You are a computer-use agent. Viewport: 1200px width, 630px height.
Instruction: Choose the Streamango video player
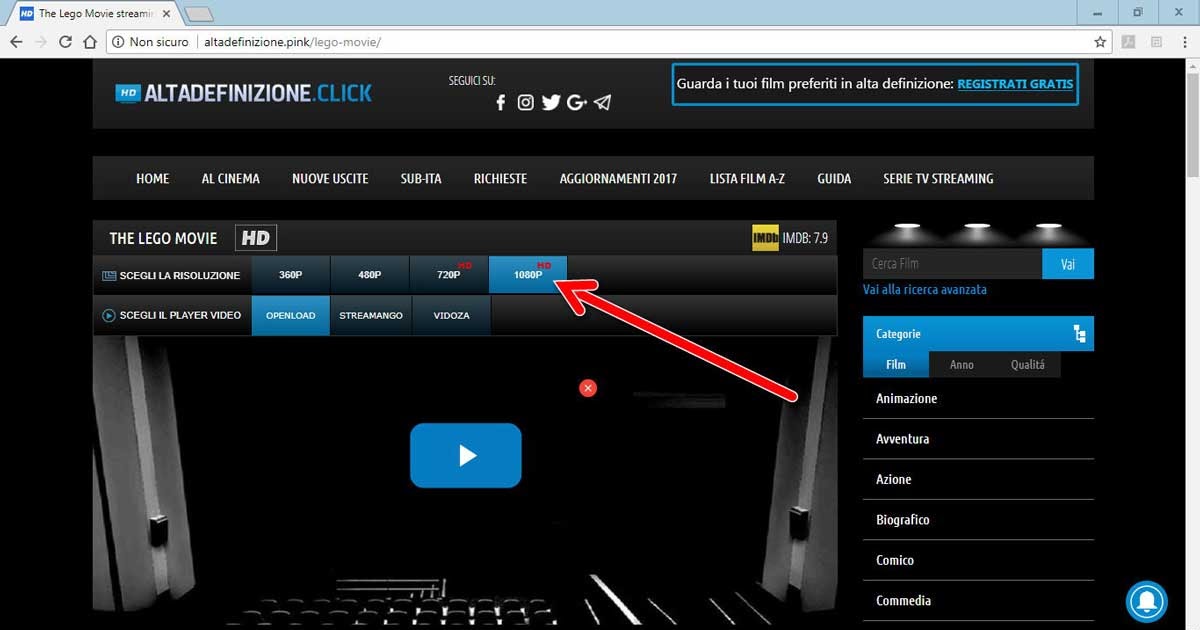371,315
